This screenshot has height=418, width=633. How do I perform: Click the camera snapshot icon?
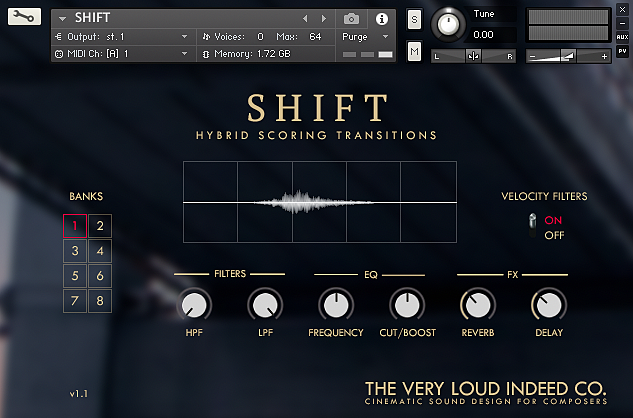[x=351, y=18]
